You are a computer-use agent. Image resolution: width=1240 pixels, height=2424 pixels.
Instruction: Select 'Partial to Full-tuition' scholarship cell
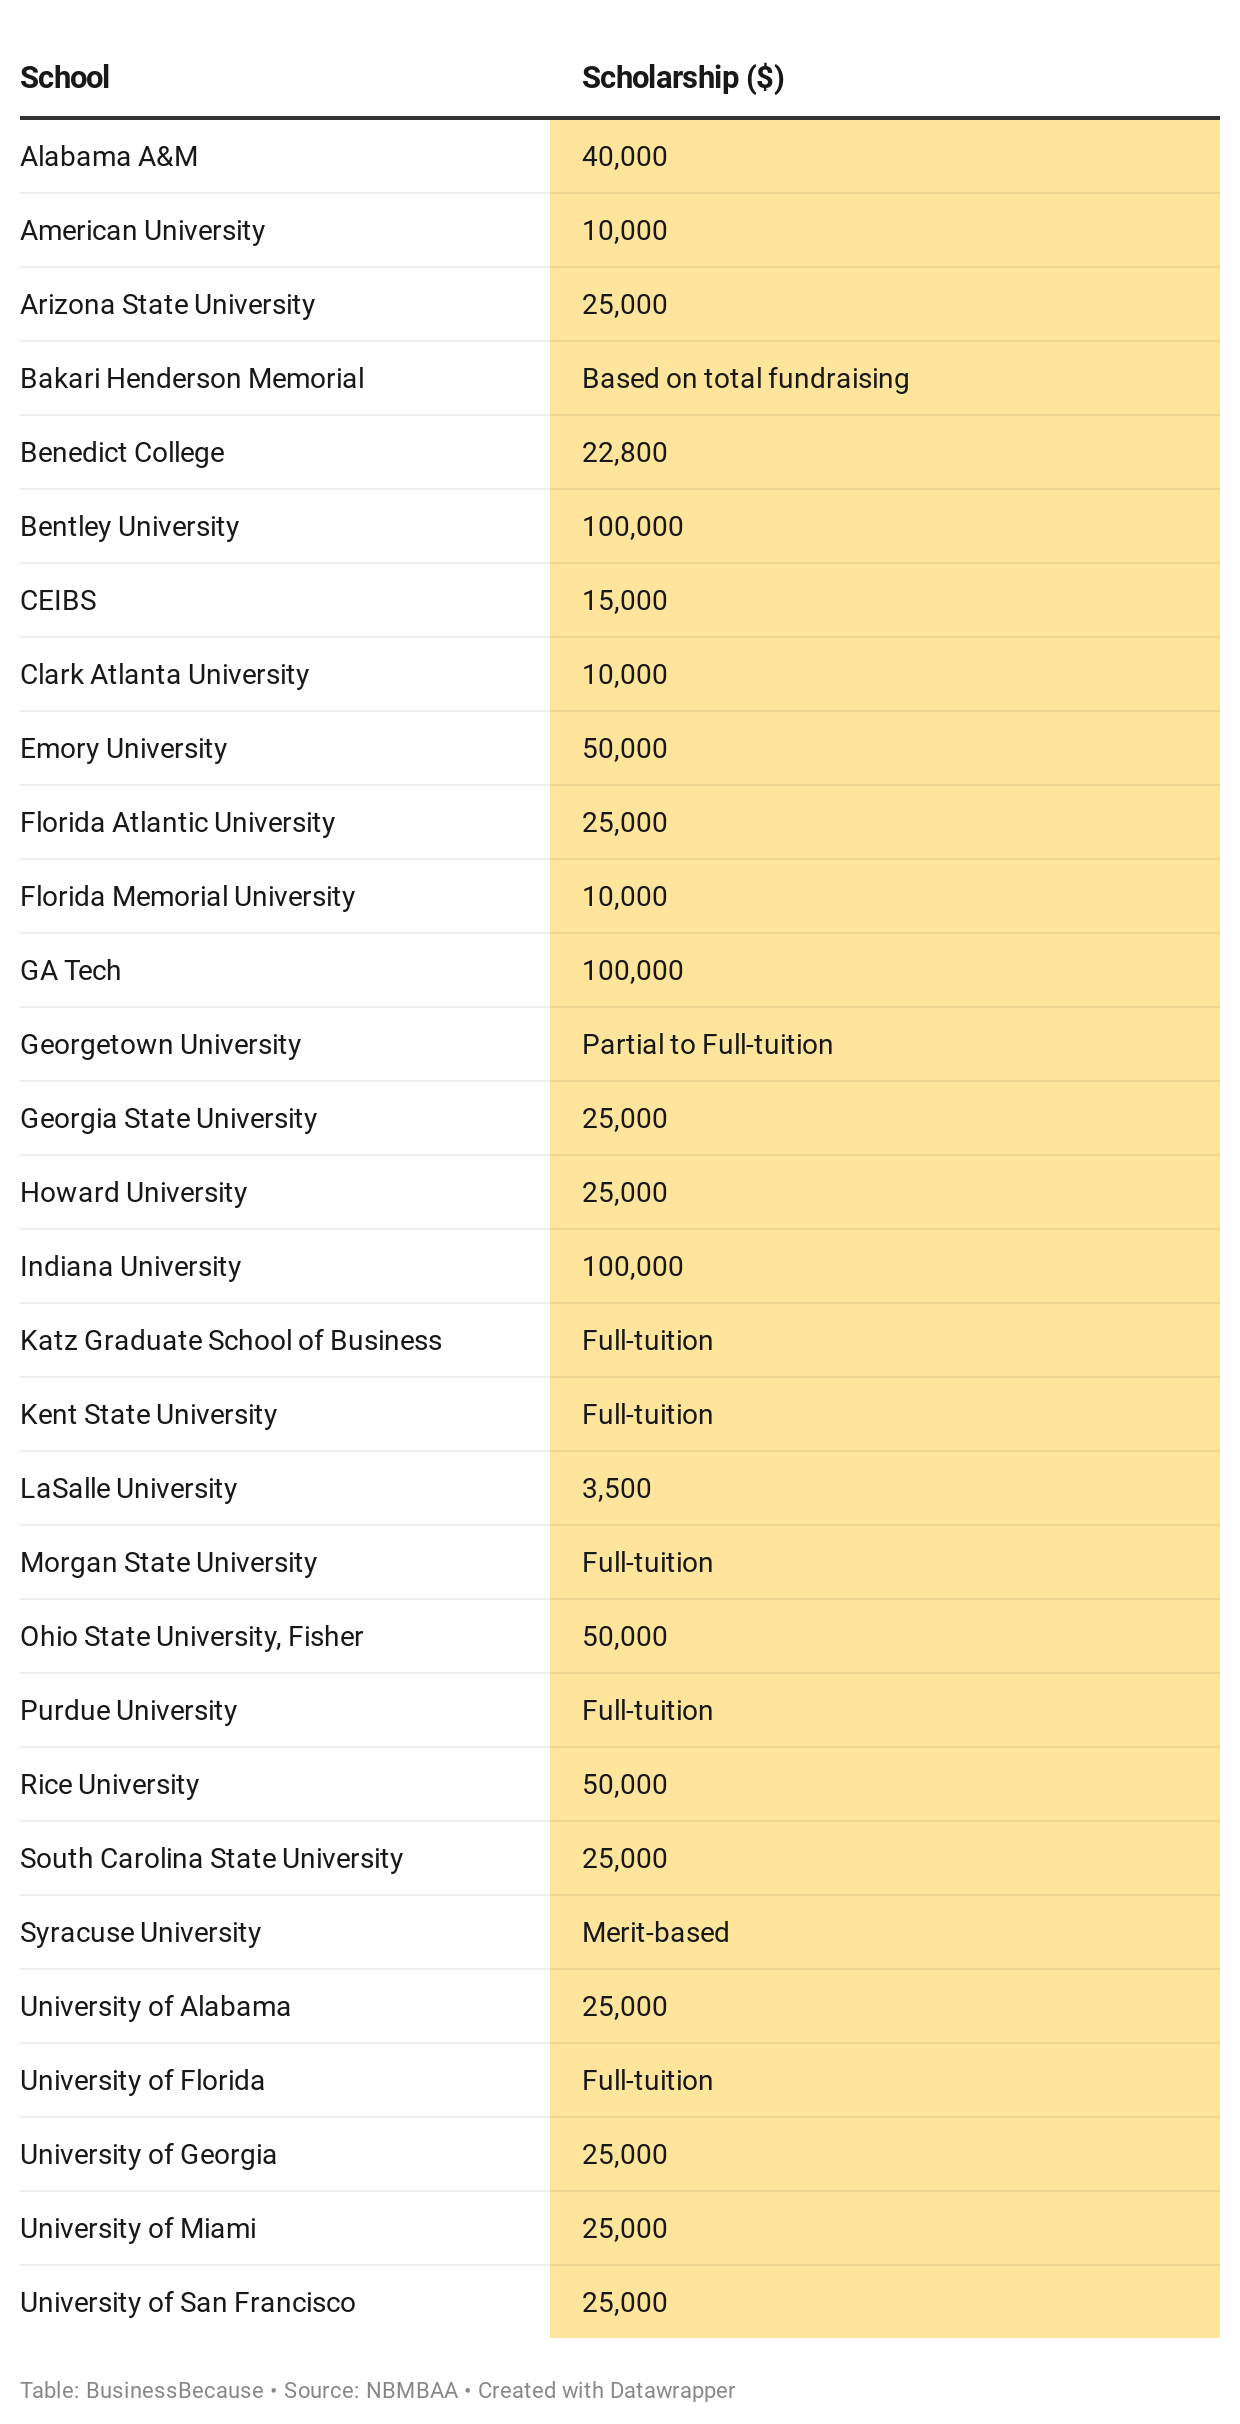(x=707, y=1045)
